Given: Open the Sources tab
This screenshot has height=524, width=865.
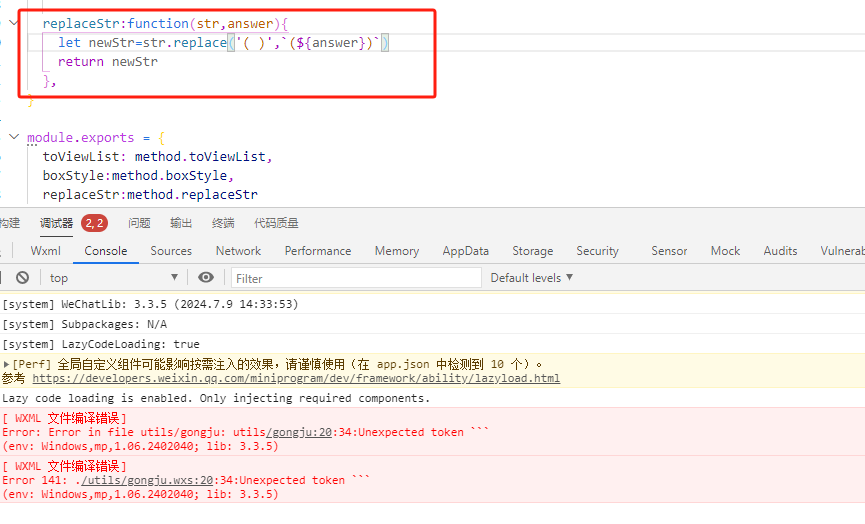Looking at the screenshot, I should pos(171,251).
